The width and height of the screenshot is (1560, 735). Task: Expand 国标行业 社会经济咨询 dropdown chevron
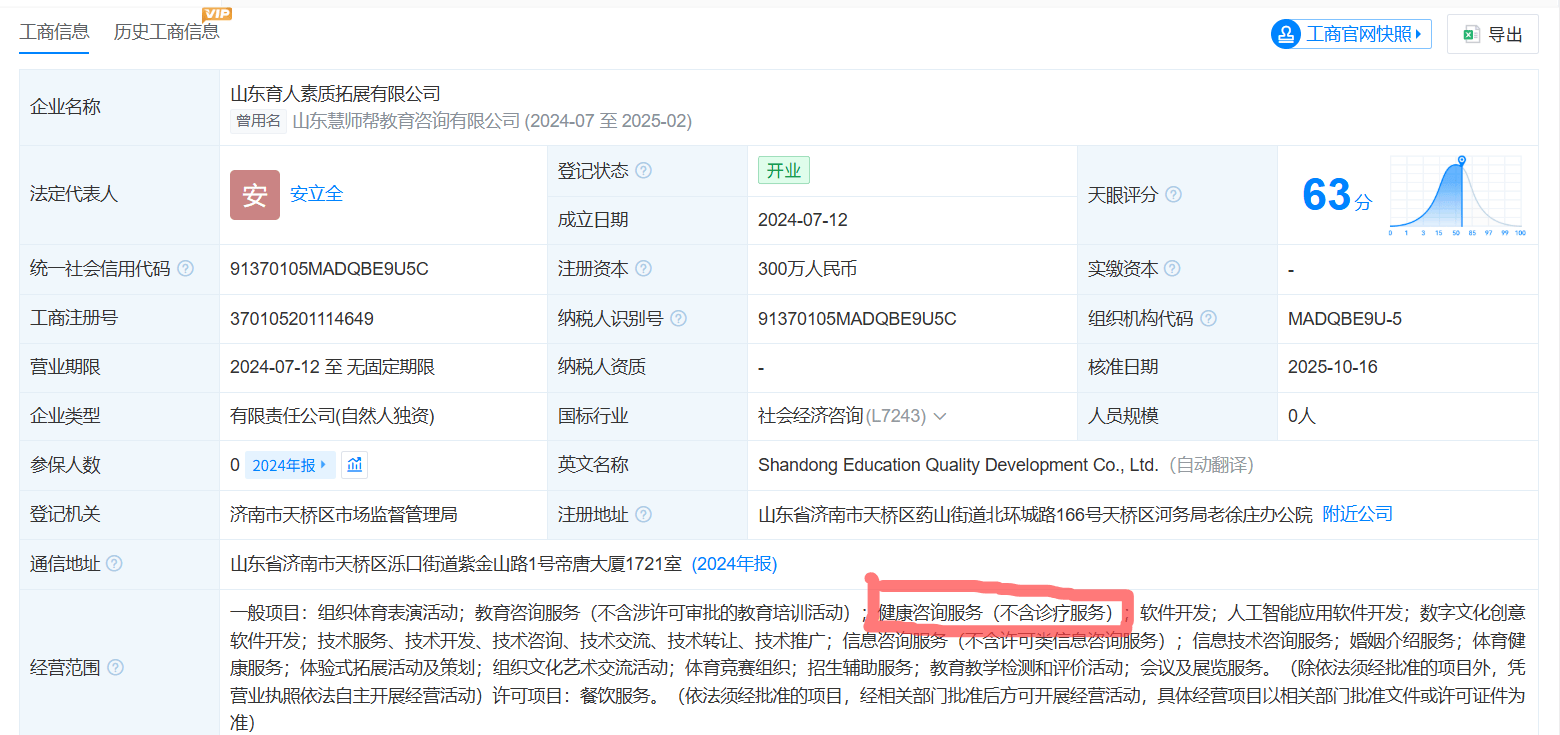[939, 416]
